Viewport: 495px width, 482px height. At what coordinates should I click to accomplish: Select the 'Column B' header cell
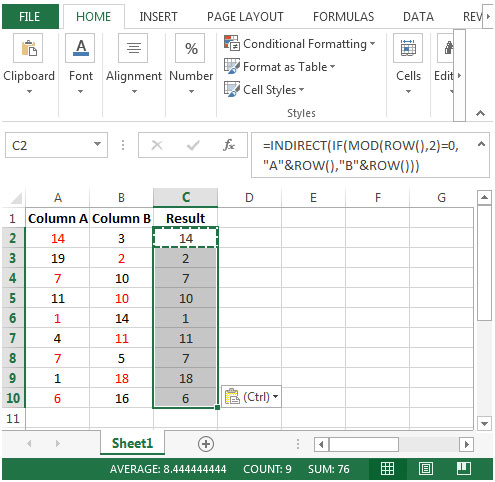(x=121, y=218)
